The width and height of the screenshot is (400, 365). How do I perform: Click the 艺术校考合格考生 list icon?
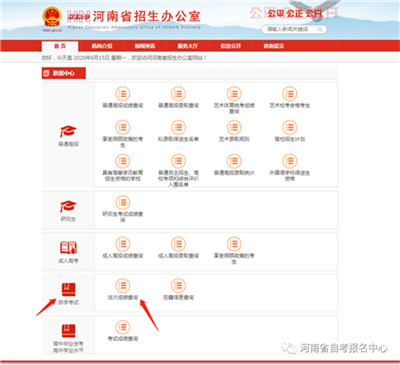[x=290, y=94]
